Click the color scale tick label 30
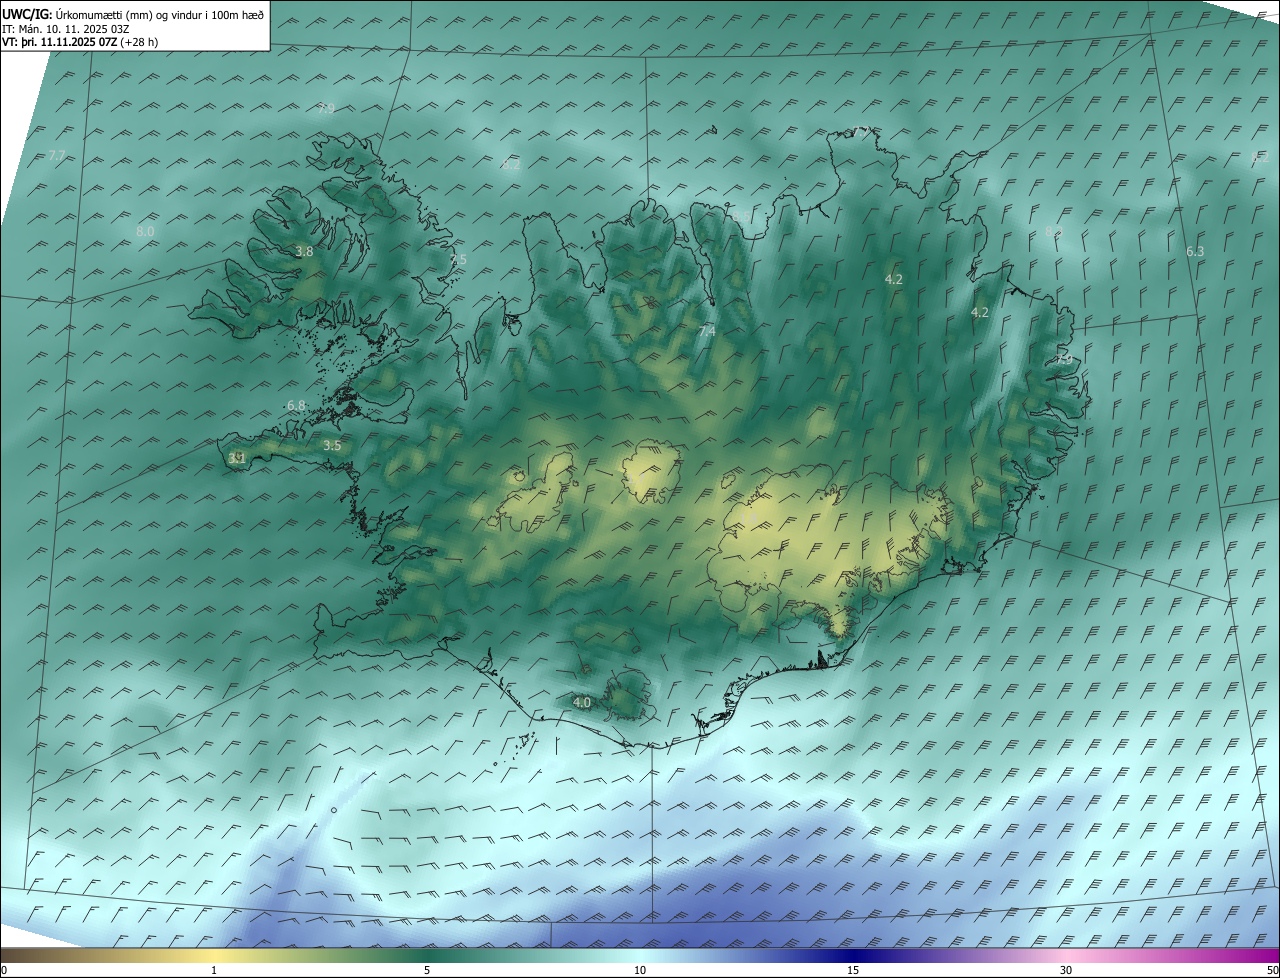 1066,971
